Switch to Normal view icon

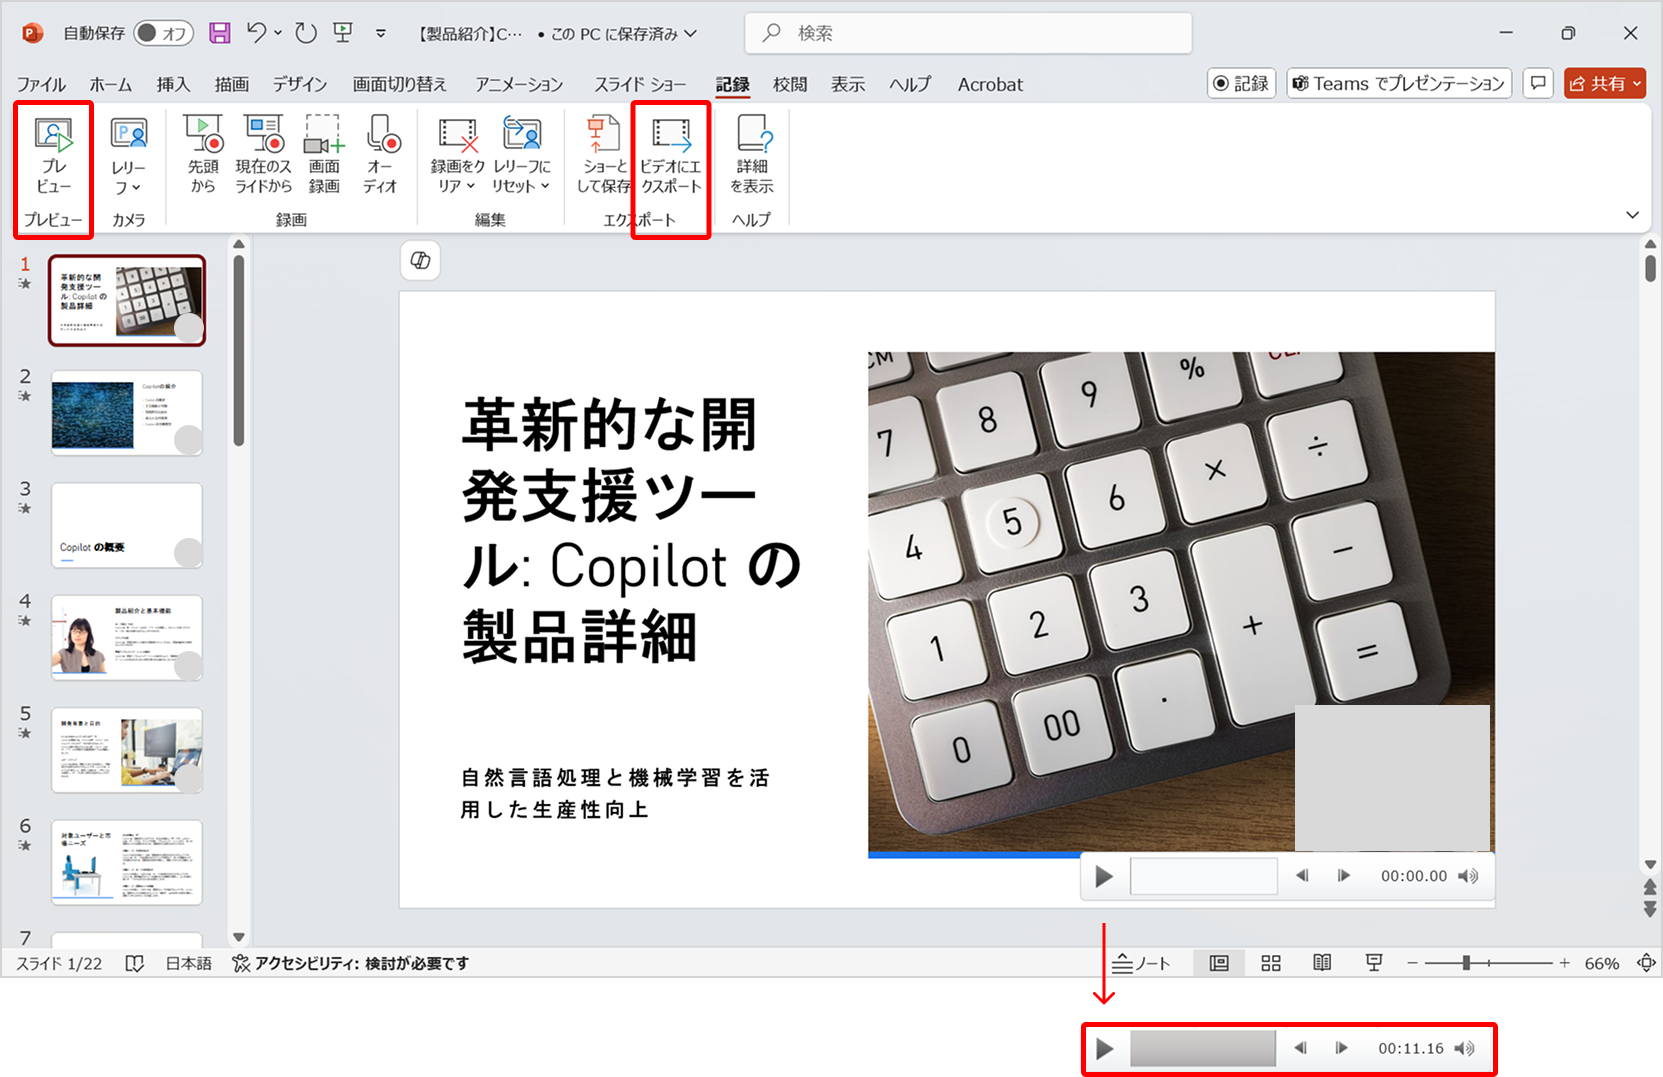[x=1219, y=963]
